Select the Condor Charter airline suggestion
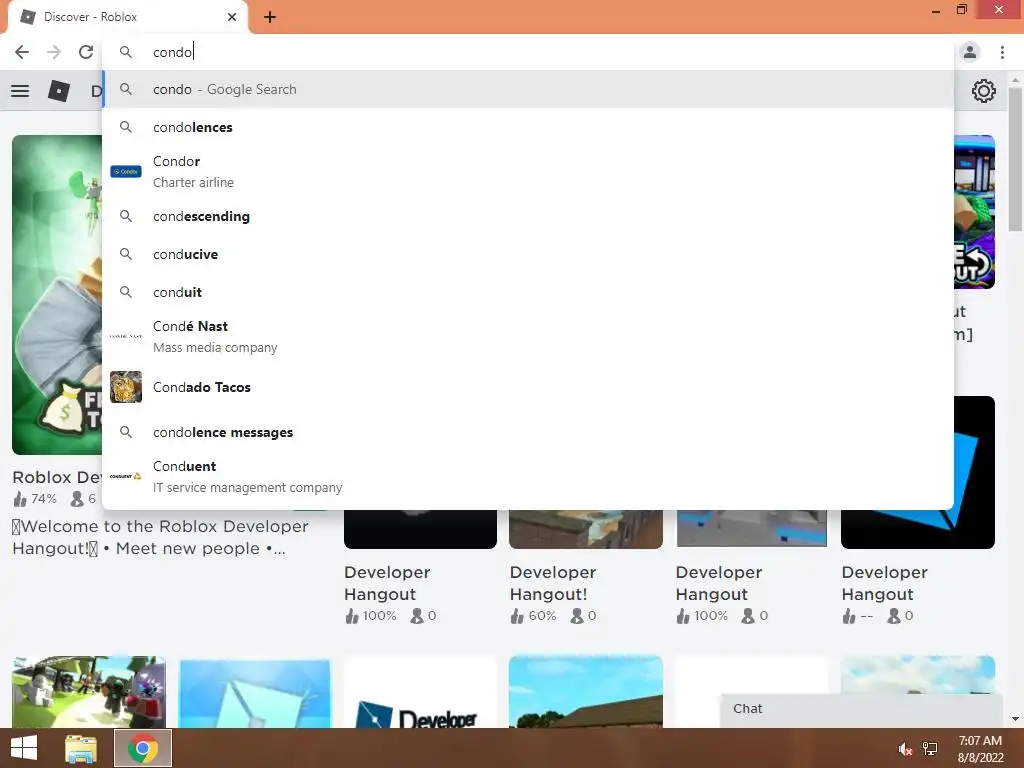Image resolution: width=1024 pixels, height=768 pixels. pos(528,172)
